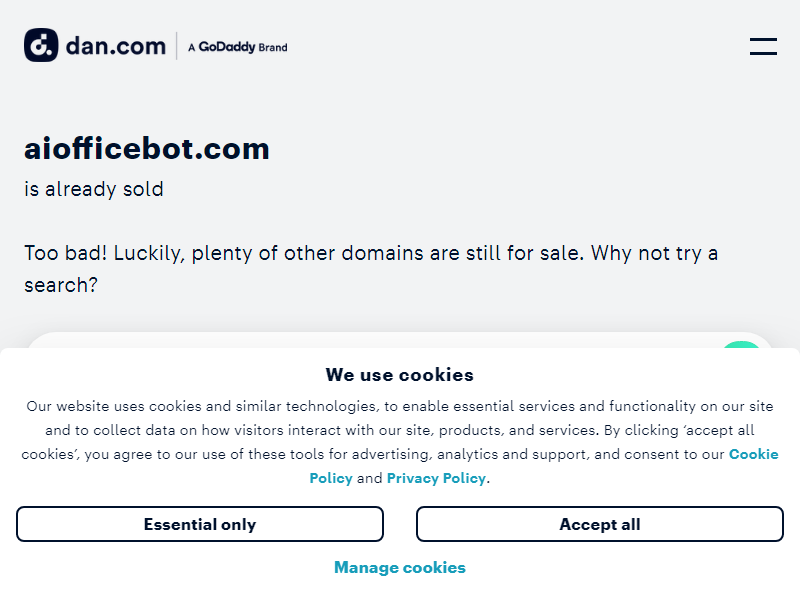Click the word 'search?' in the message
800x600 pixels.
(x=61, y=285)
